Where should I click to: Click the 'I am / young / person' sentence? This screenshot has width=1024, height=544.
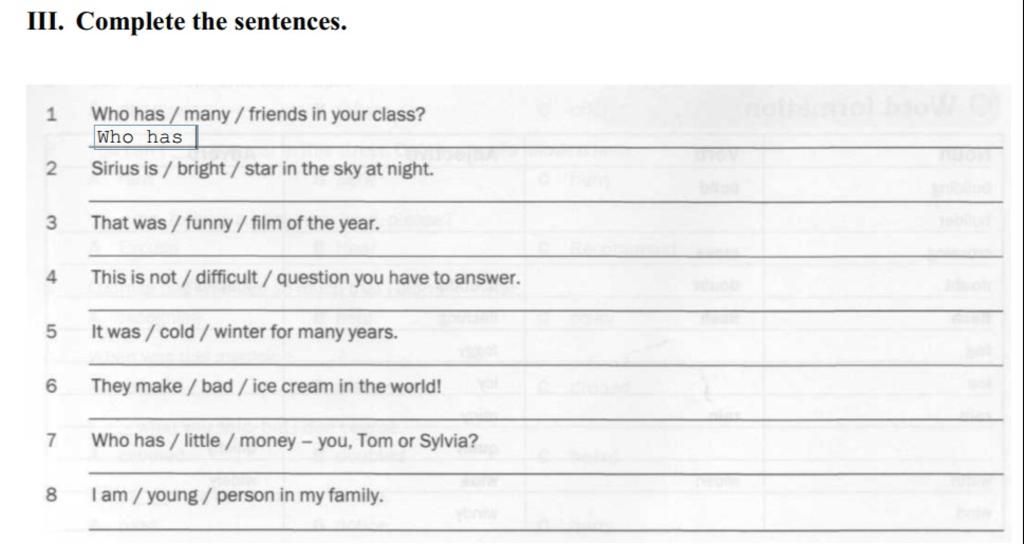point(237,496)
